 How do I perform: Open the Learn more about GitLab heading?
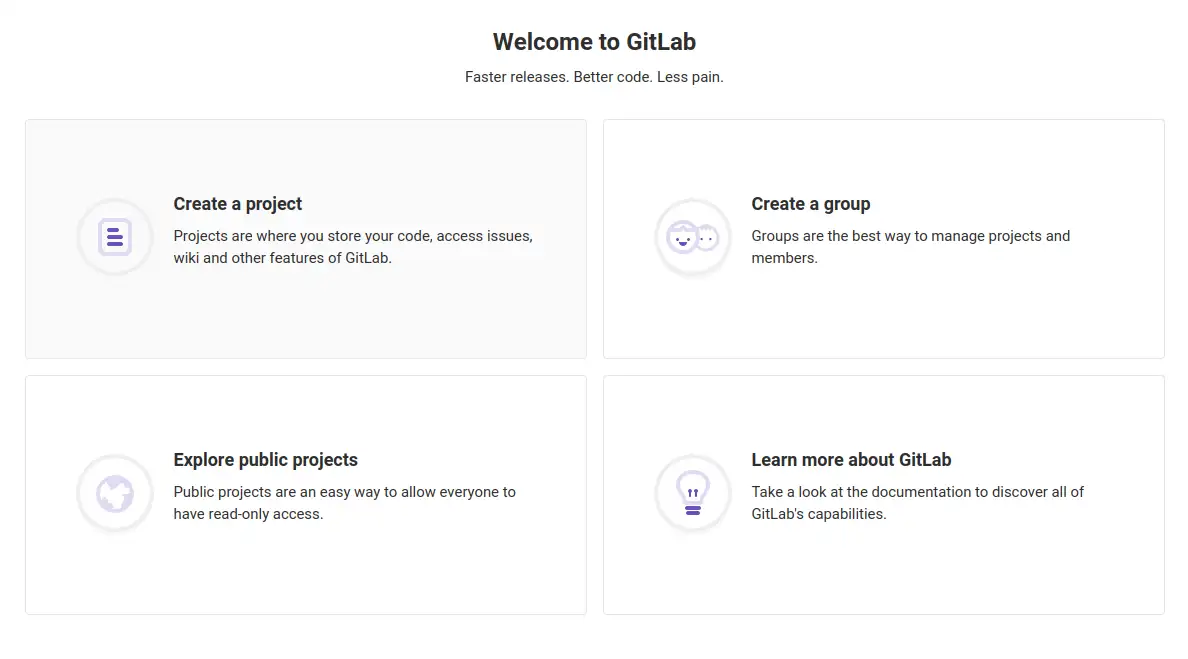pyautogui.click(x=851, y=460)
